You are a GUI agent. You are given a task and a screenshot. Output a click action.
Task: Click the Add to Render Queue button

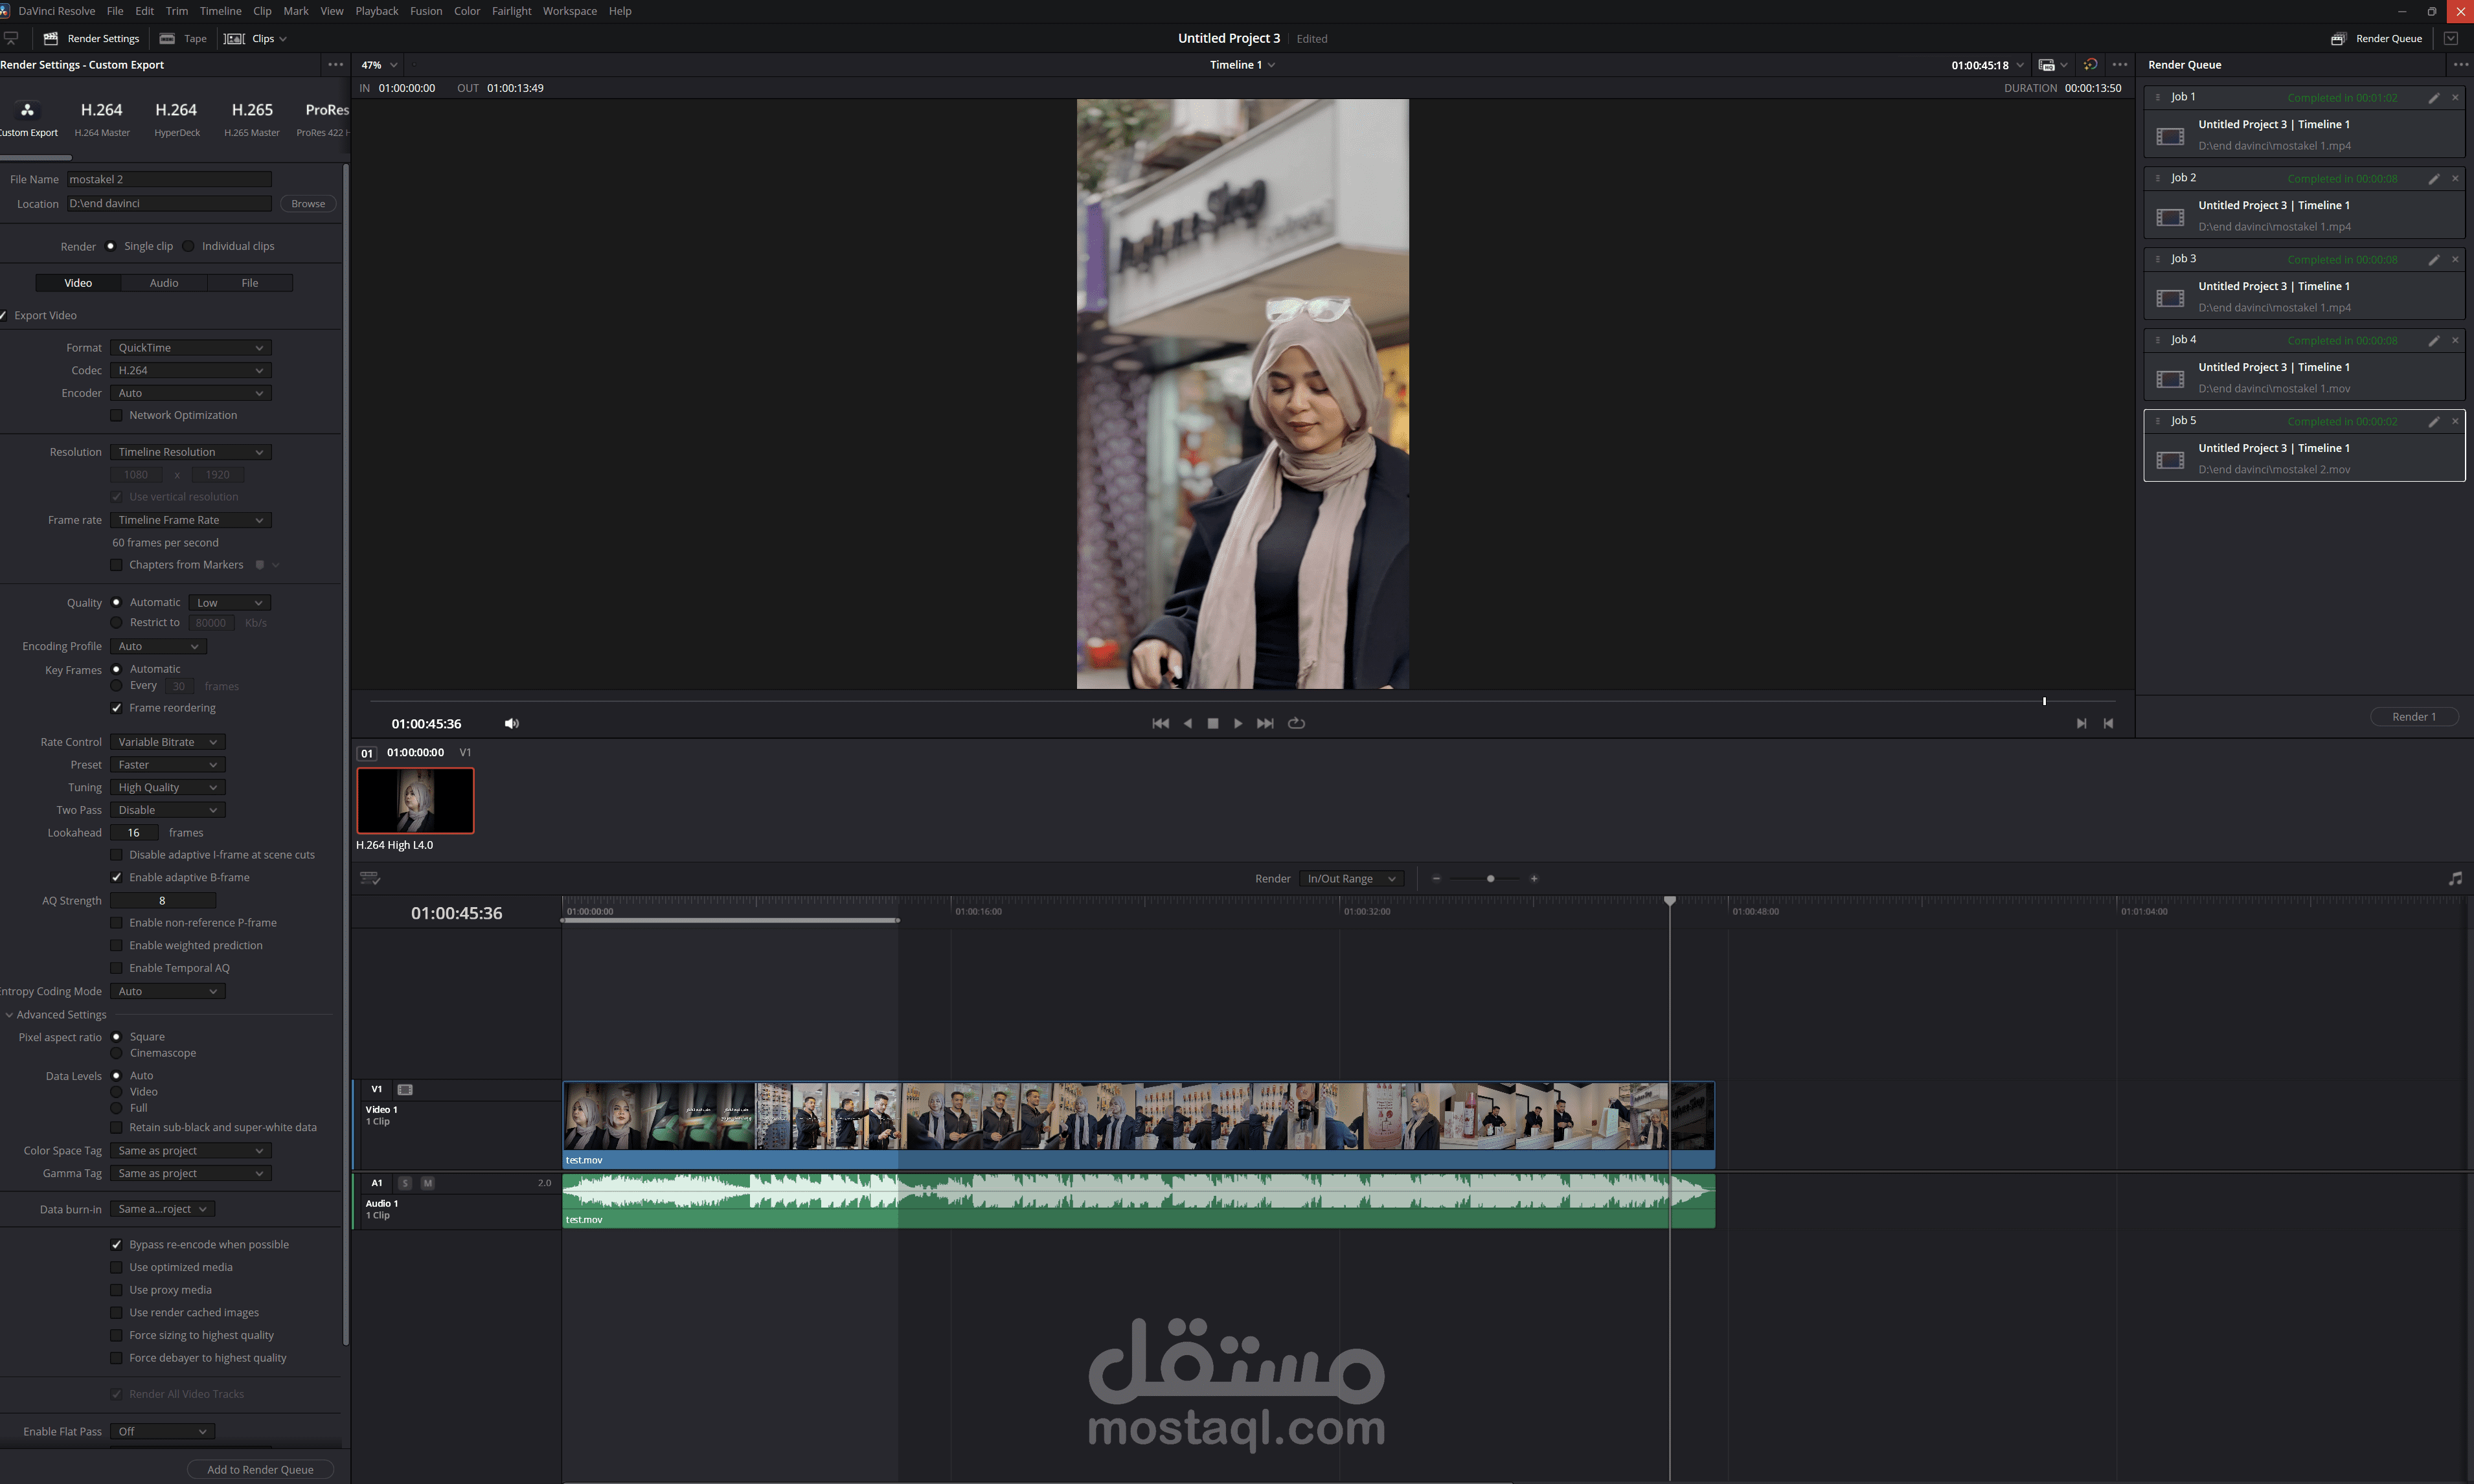[x=260, y=1469]
